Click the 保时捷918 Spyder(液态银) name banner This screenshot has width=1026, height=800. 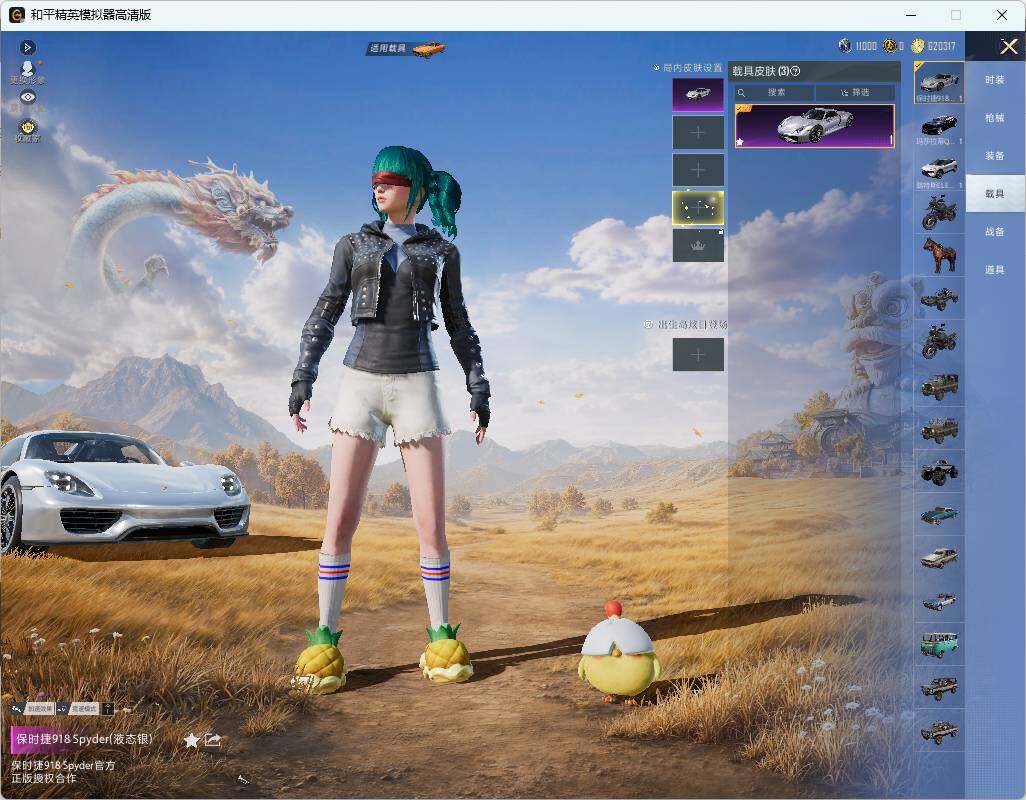[x=84, y=739]
